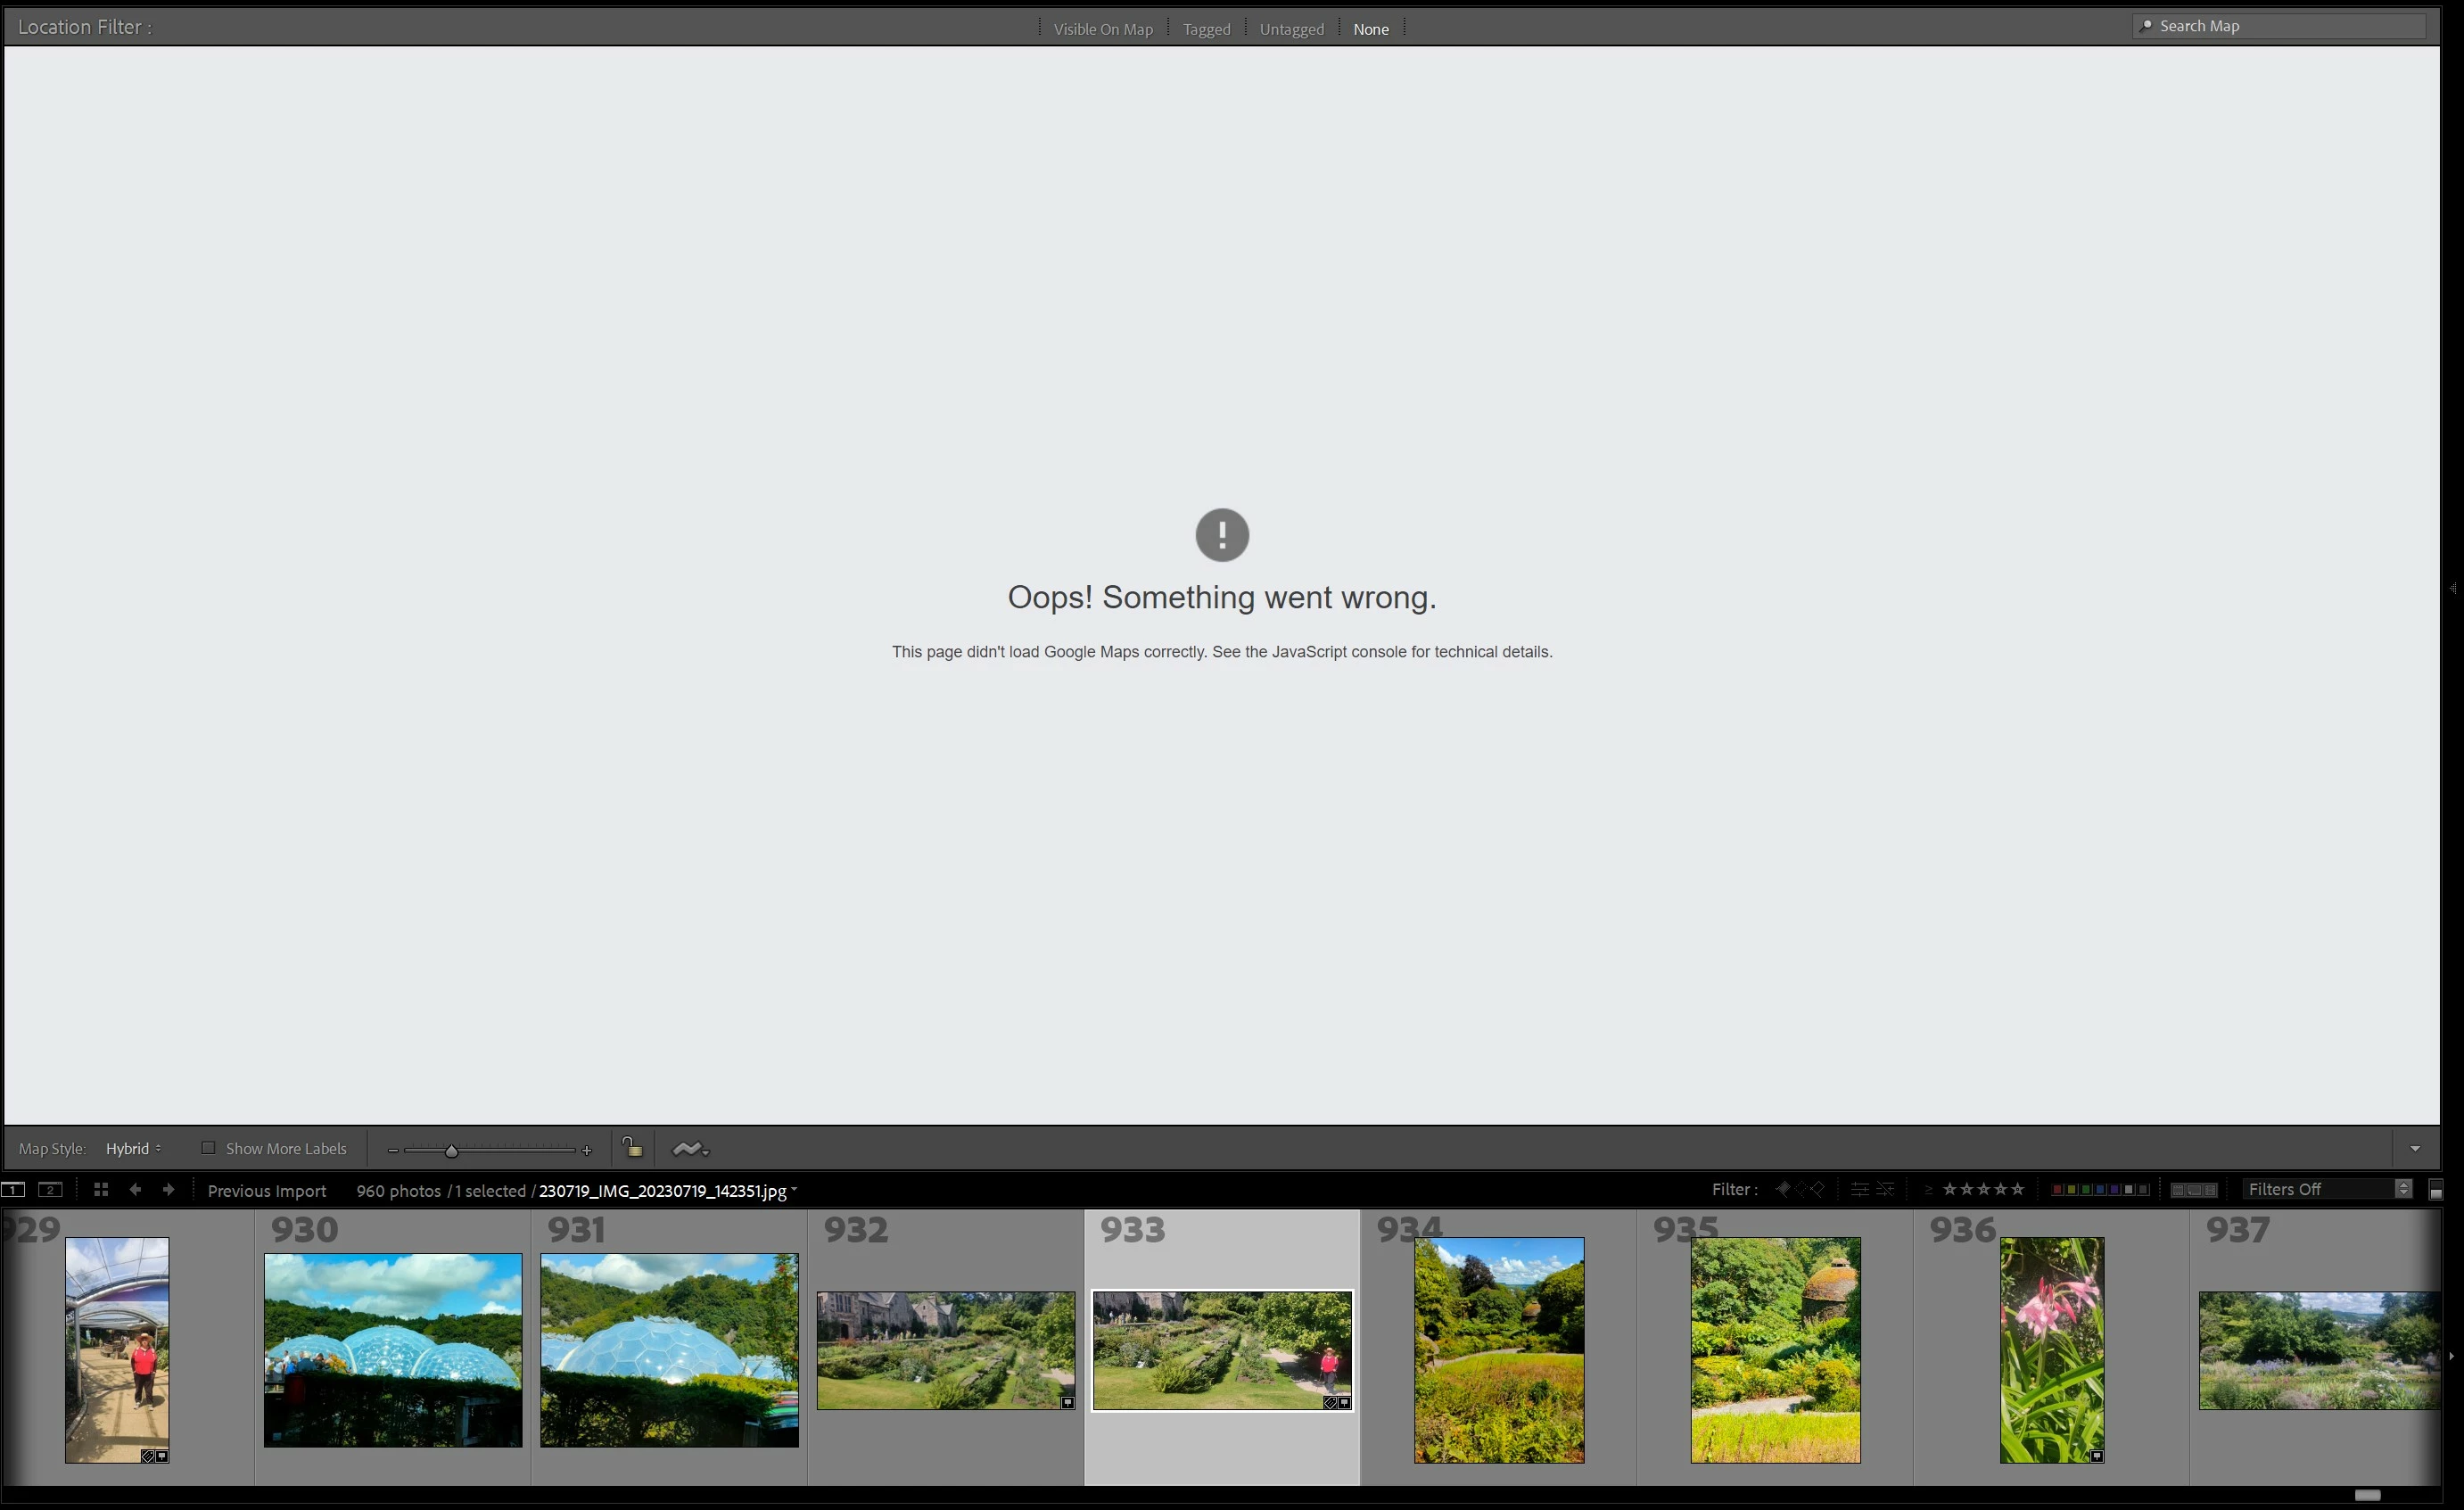Switch to filmstrip grid view icon
The image size is (2464, 1510).
tap(100, 1190)
